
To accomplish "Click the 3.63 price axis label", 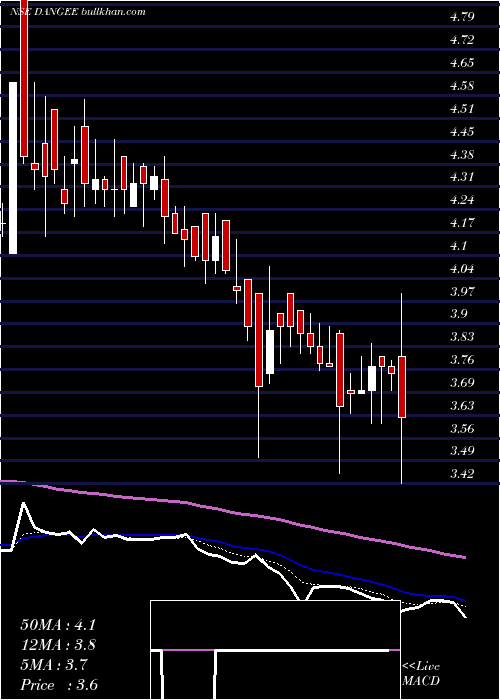I will tap(462, 406).
